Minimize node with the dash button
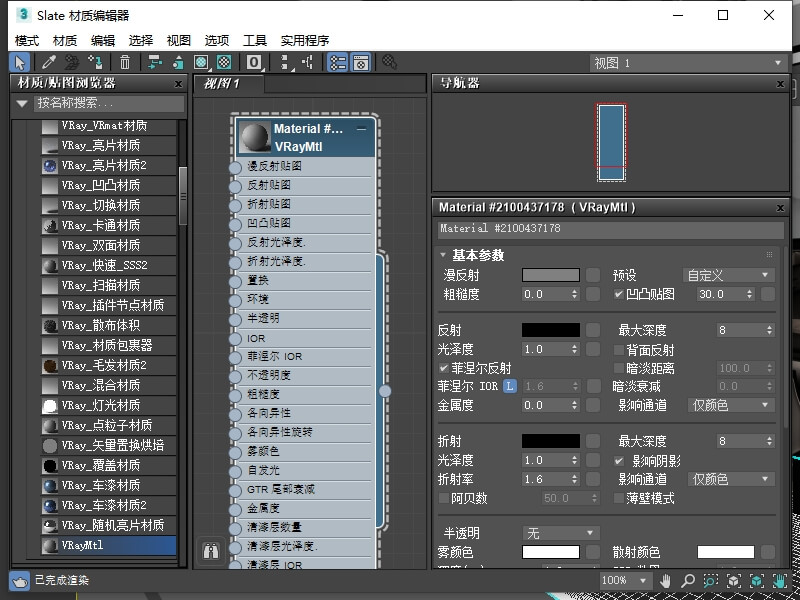 click(x=362, y=129)
